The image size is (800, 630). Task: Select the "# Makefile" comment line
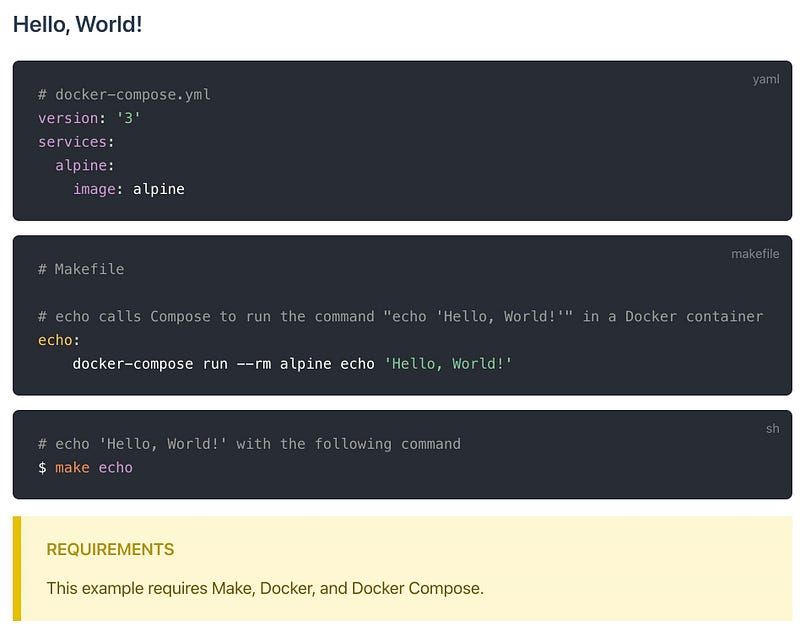point(81,269)
